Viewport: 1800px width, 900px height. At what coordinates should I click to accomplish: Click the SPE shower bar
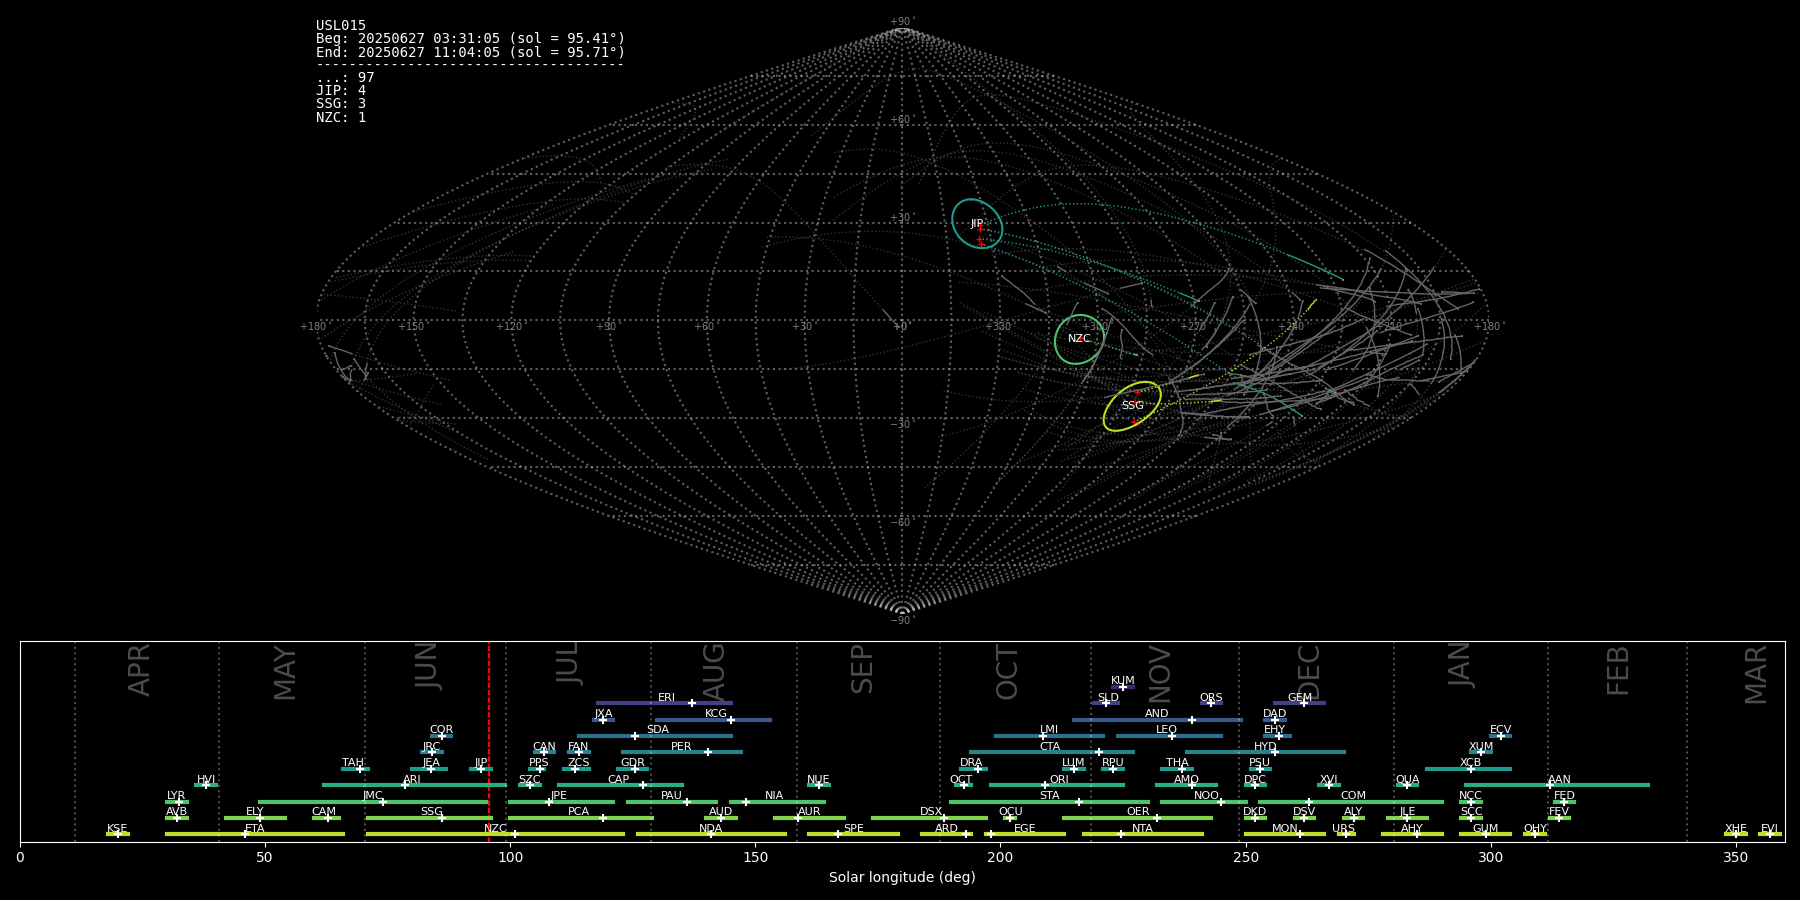[x=853, y=834]
